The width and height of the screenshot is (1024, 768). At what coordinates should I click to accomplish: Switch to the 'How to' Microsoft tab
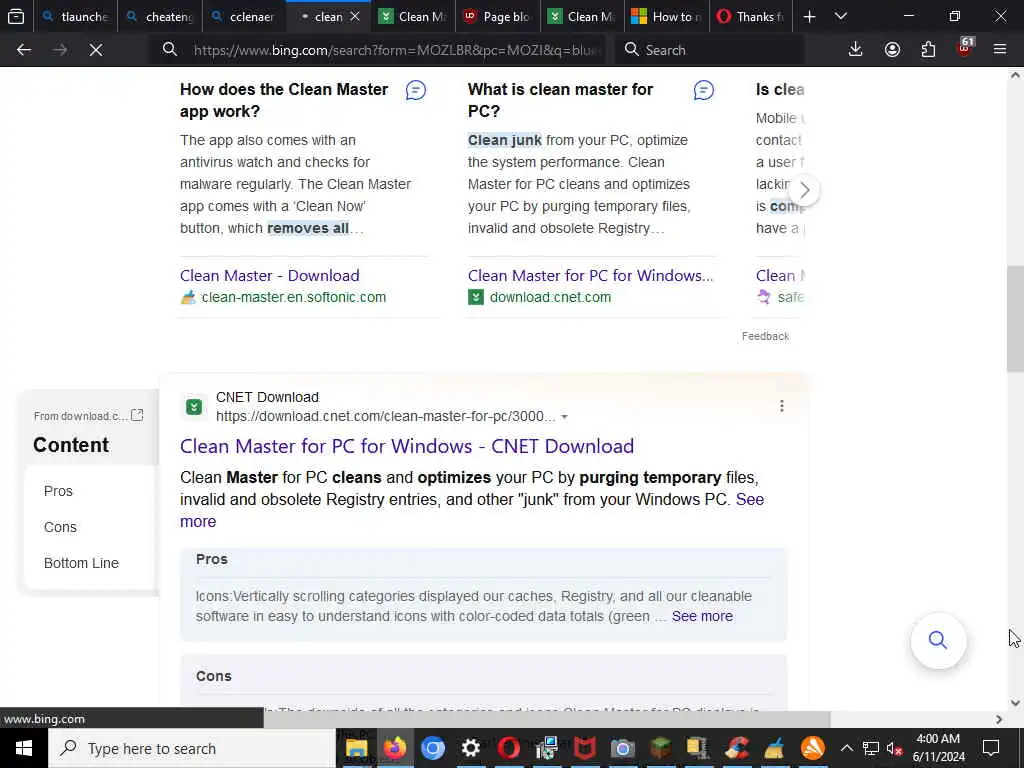[x=666, y=16]
